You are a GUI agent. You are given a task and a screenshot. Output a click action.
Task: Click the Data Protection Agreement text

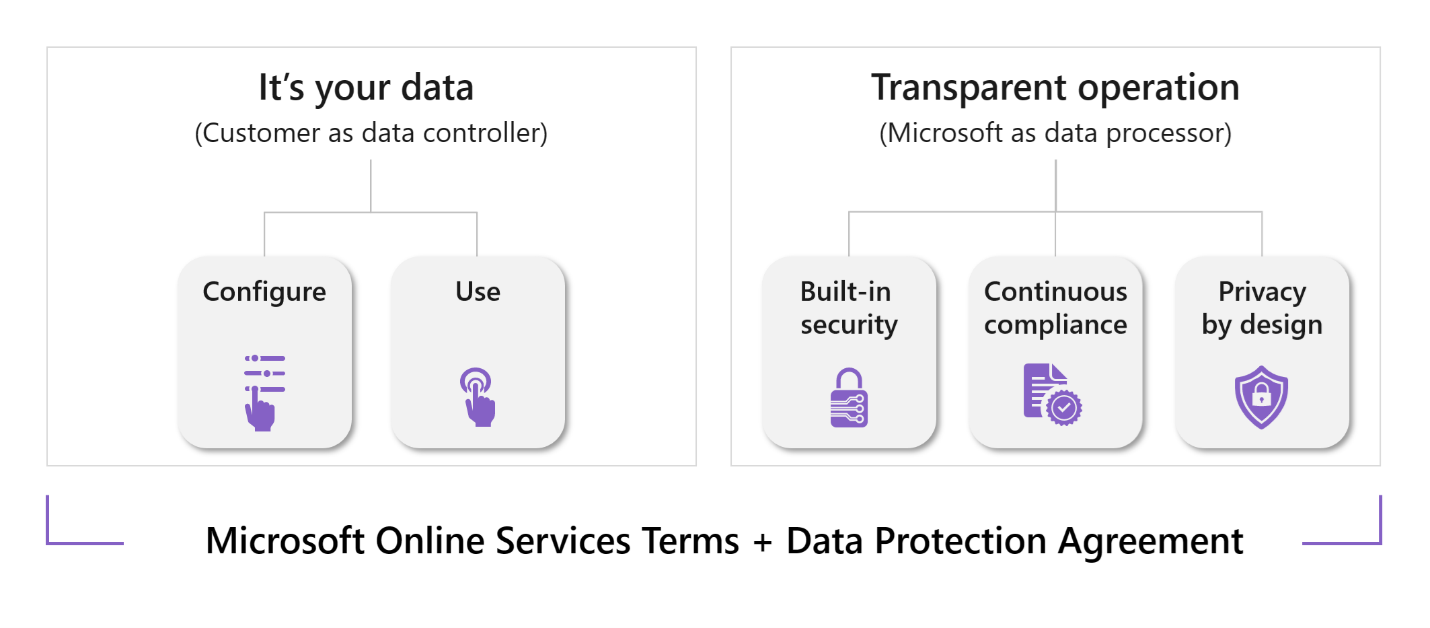(x=1015, y=541)
